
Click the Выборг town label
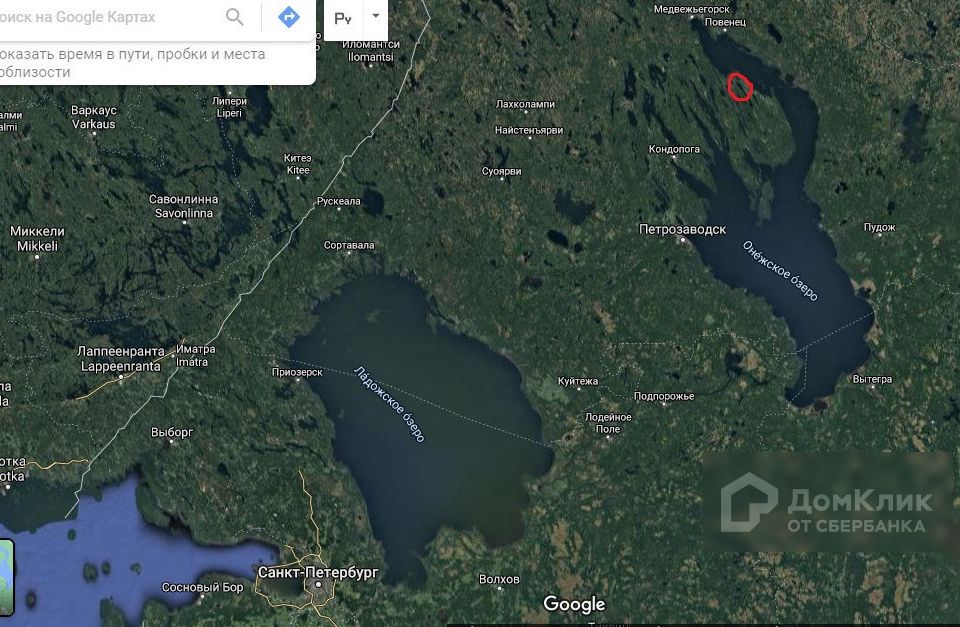click(x=172, y=432)
